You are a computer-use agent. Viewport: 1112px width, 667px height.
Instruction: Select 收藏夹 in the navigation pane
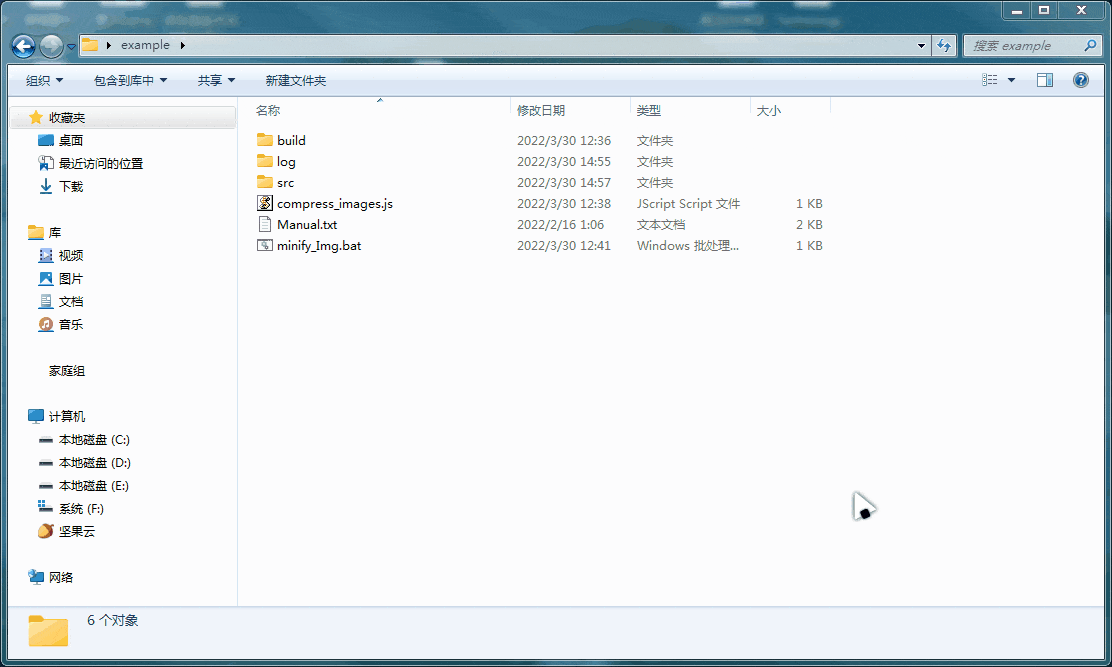tap(67, 118)
